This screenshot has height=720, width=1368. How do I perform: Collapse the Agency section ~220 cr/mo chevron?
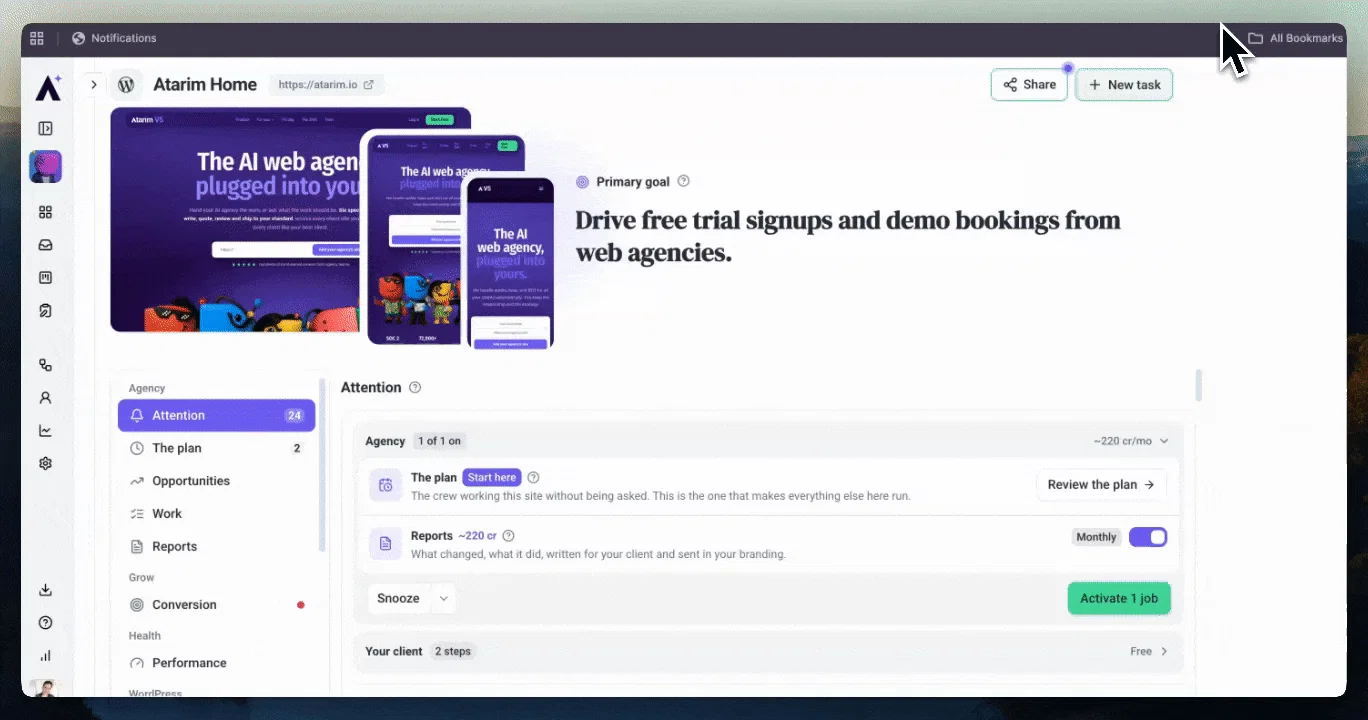click(1164, 441)
